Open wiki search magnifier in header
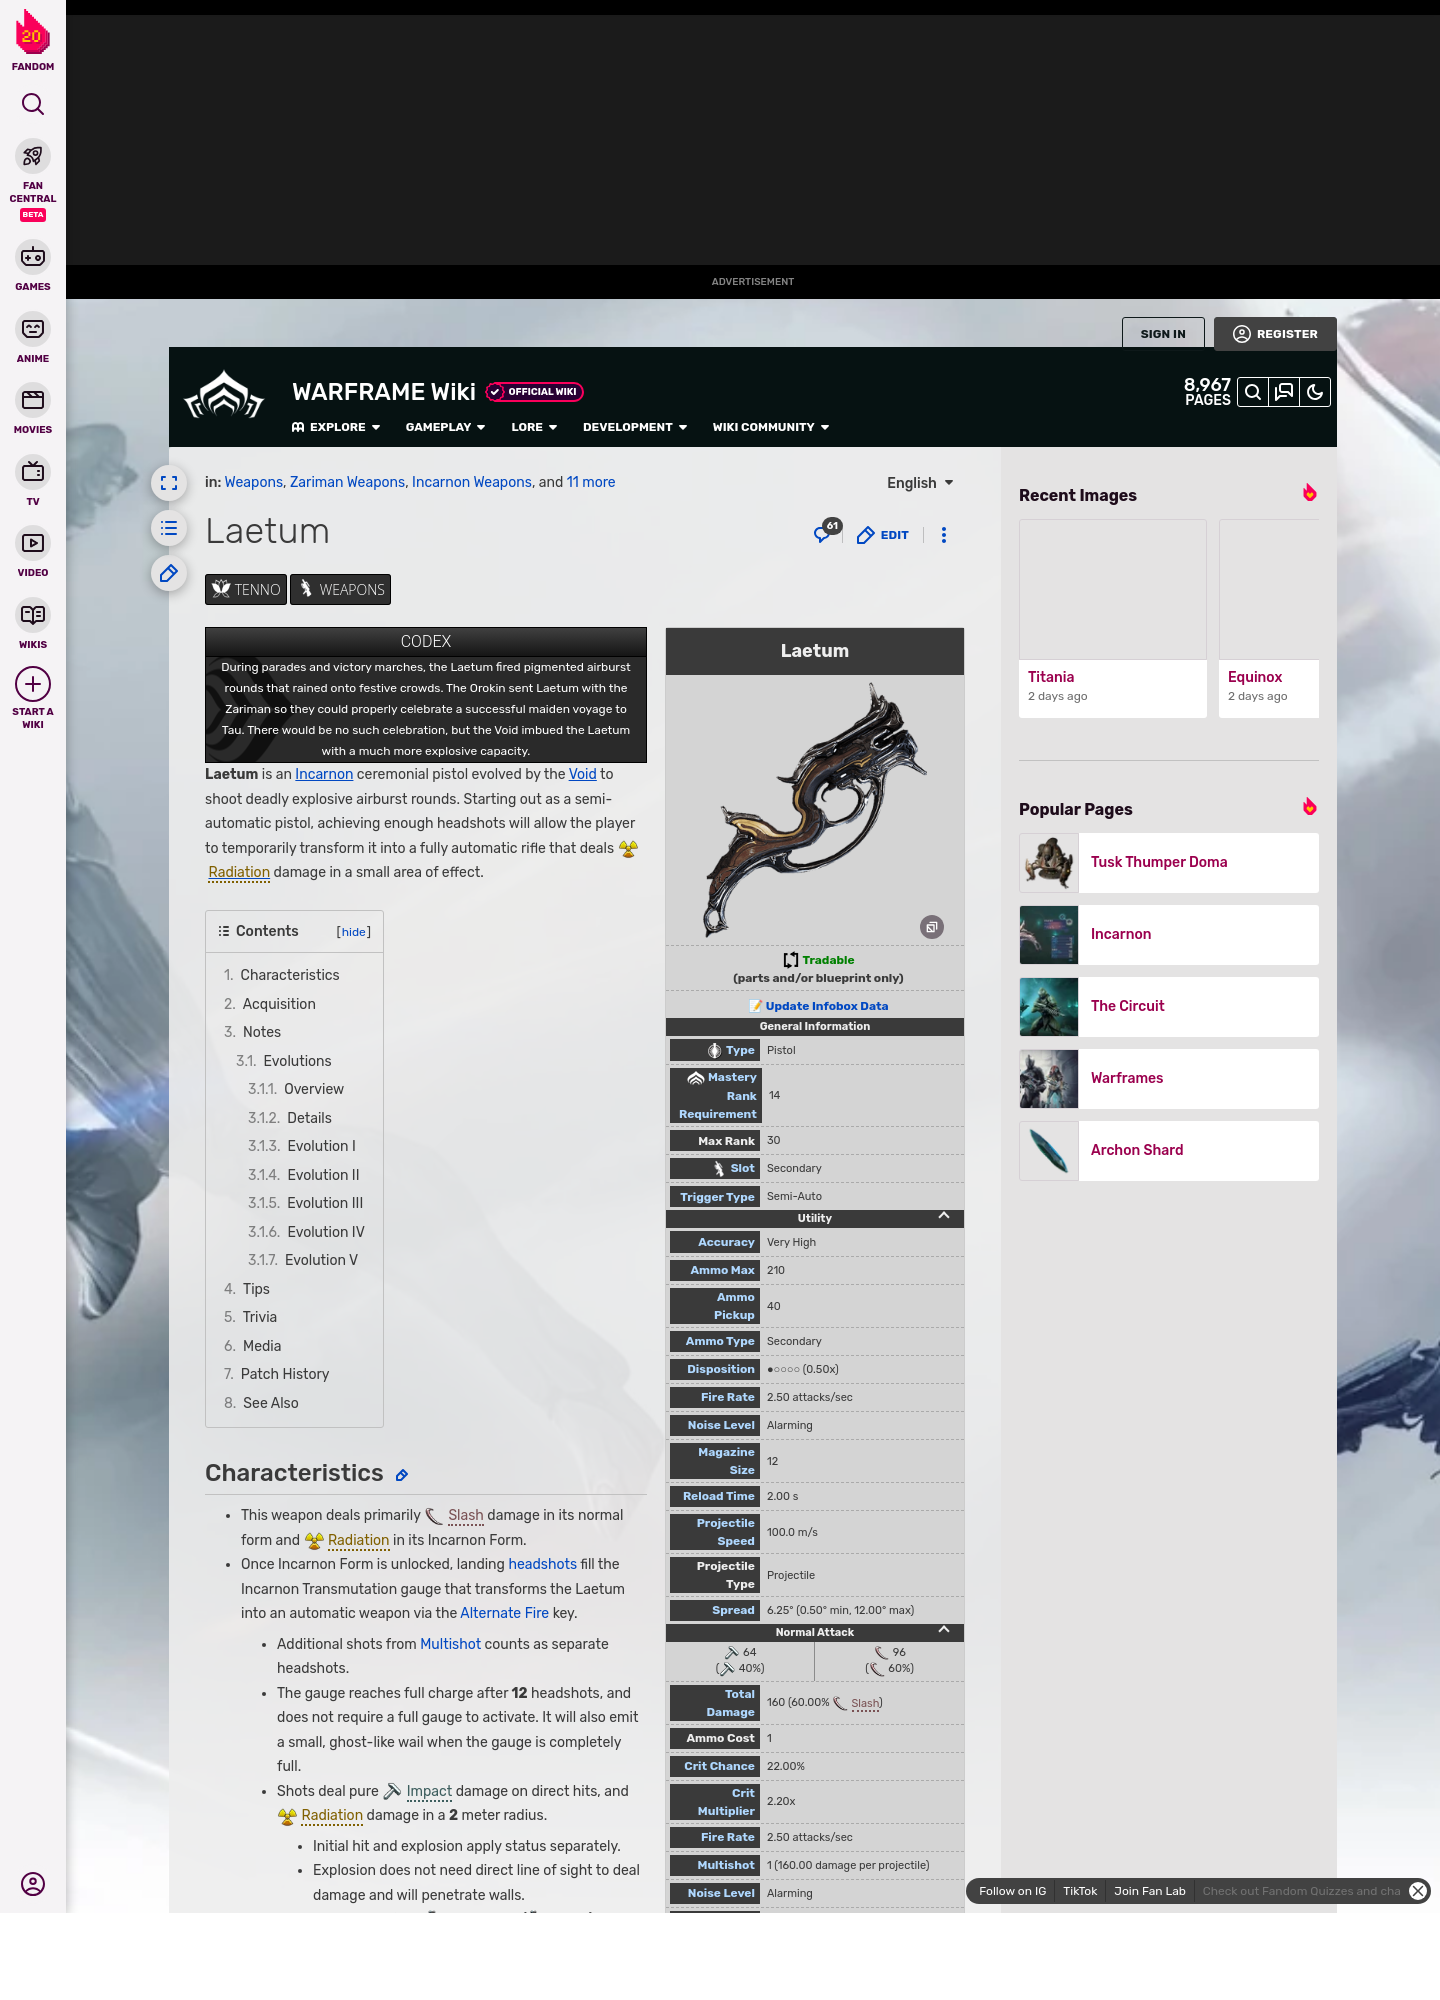 click(x=1253, y=392)
